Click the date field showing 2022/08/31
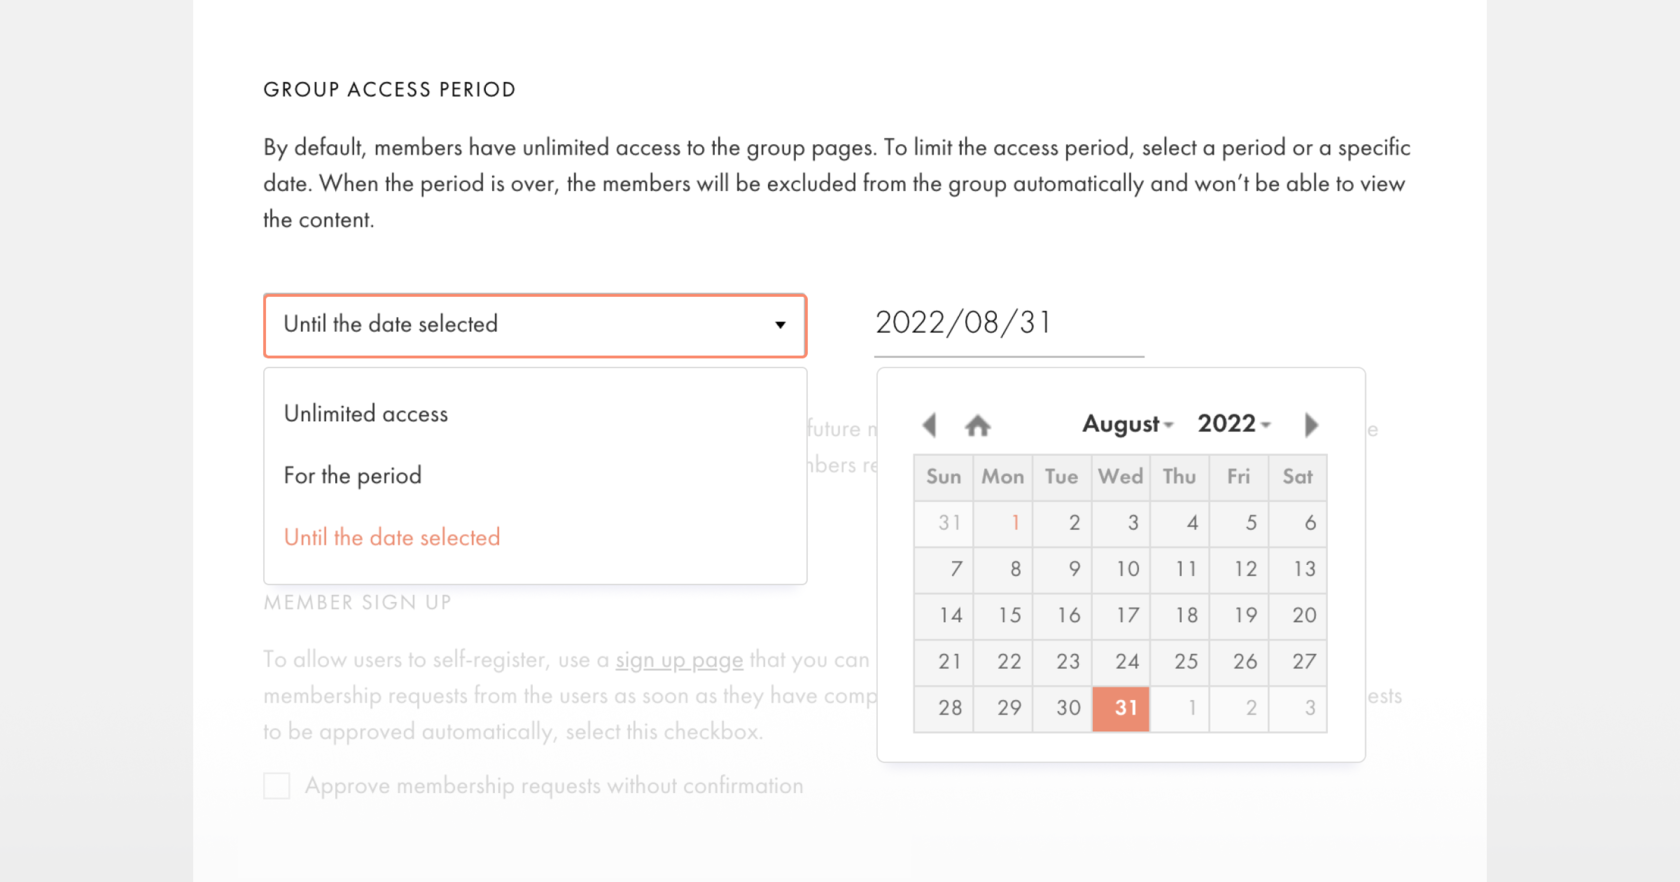Screen dimensions: 1680x882 pos(1009,323)
